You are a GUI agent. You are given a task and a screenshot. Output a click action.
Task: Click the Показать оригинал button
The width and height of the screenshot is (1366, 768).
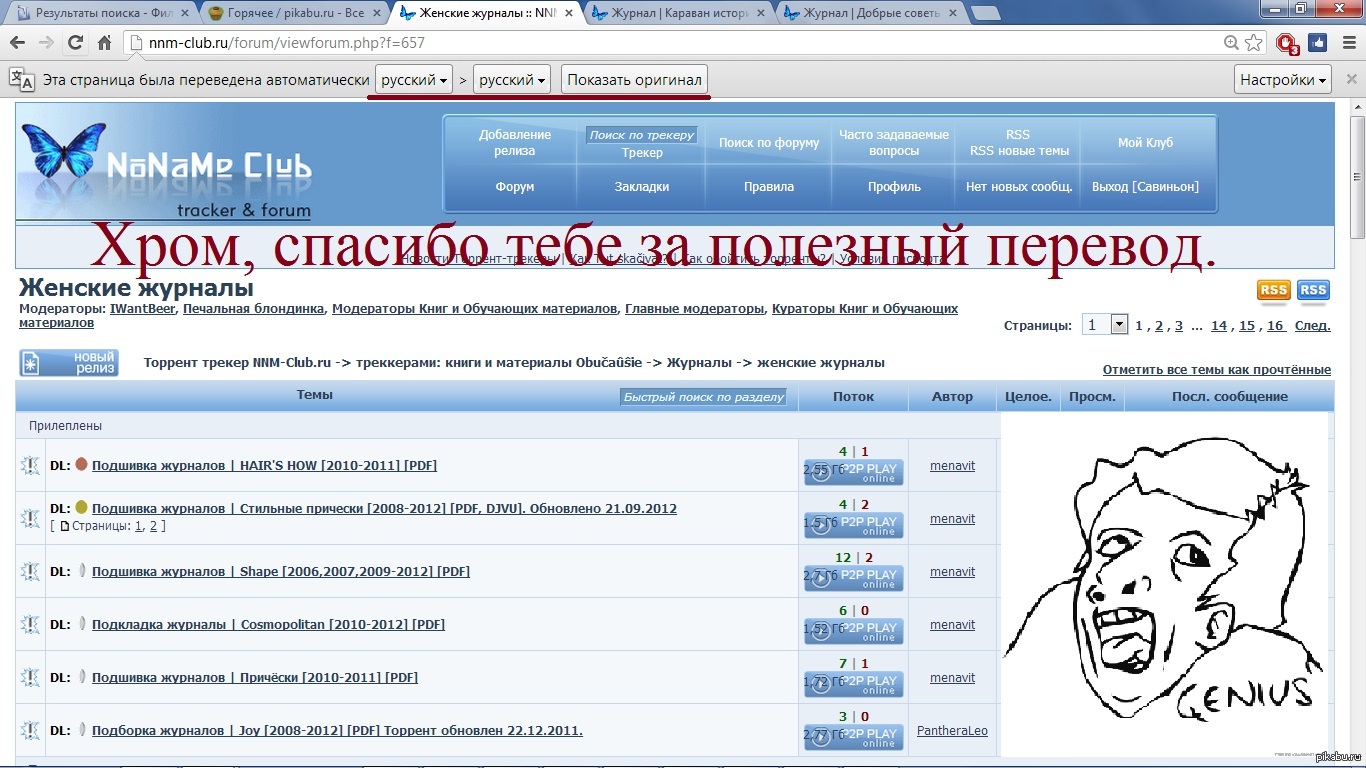635,80
